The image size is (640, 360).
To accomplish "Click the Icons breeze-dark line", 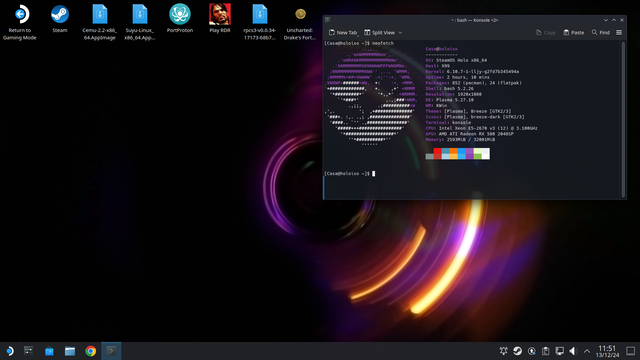I will pos(475,117).
